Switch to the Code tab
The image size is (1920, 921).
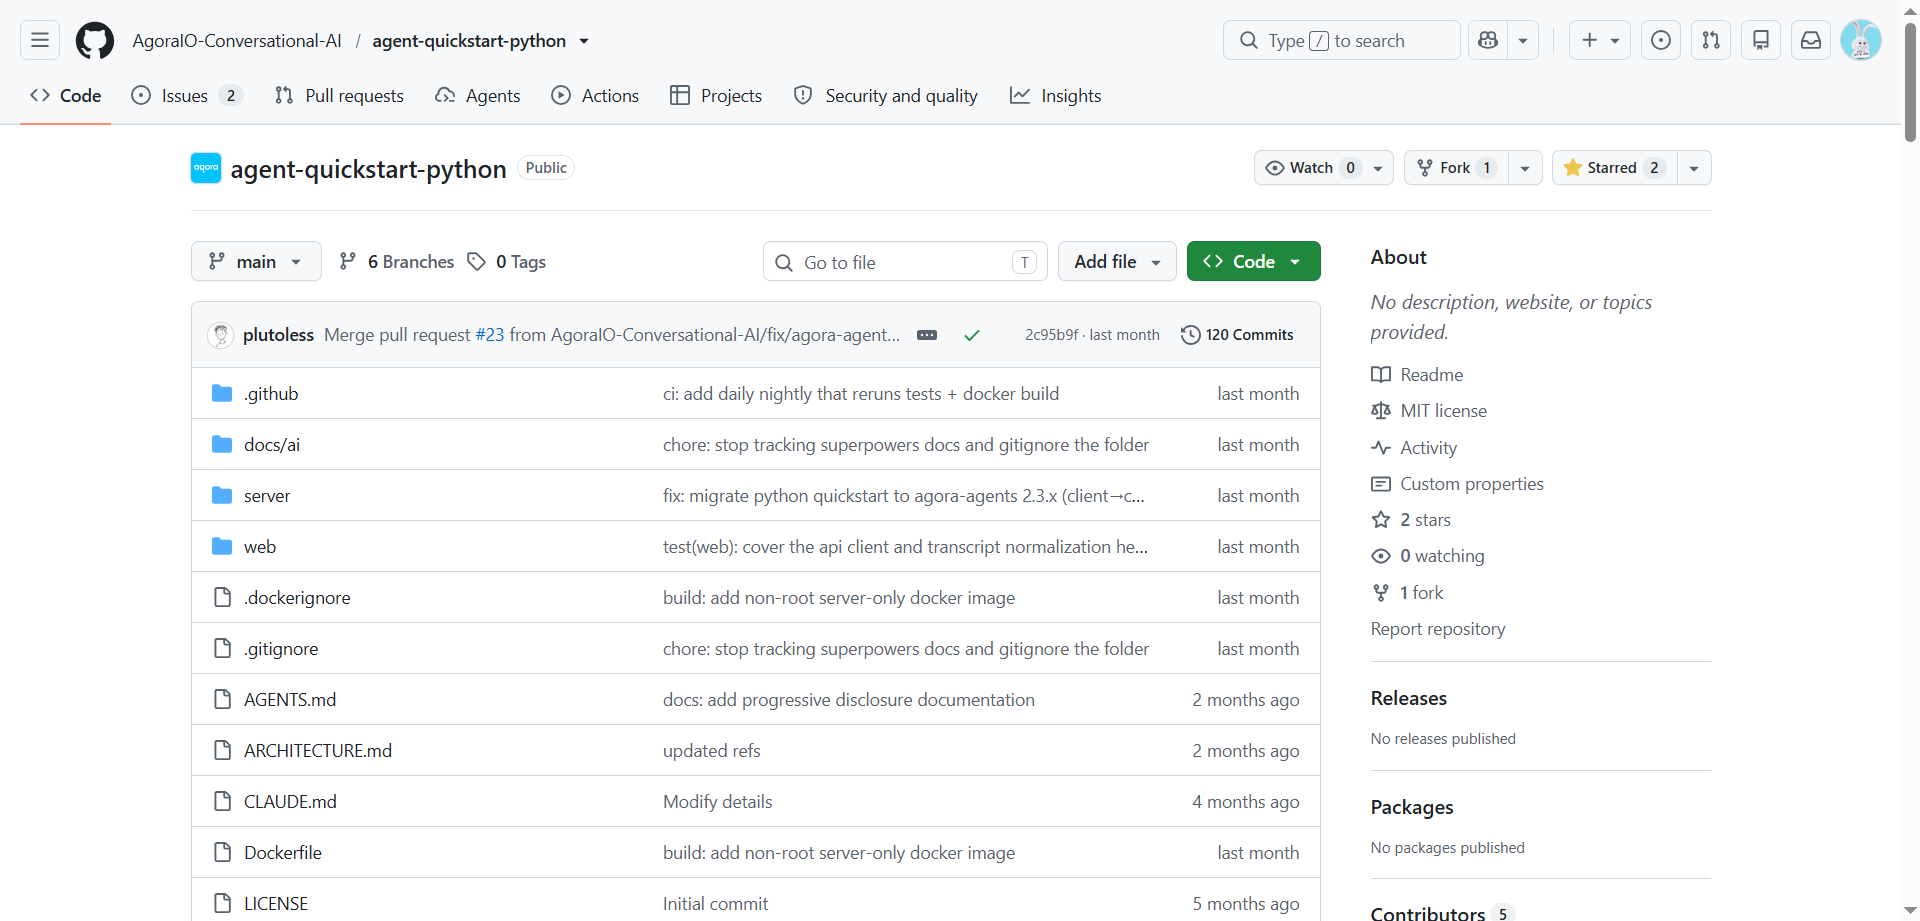(66, 96)
